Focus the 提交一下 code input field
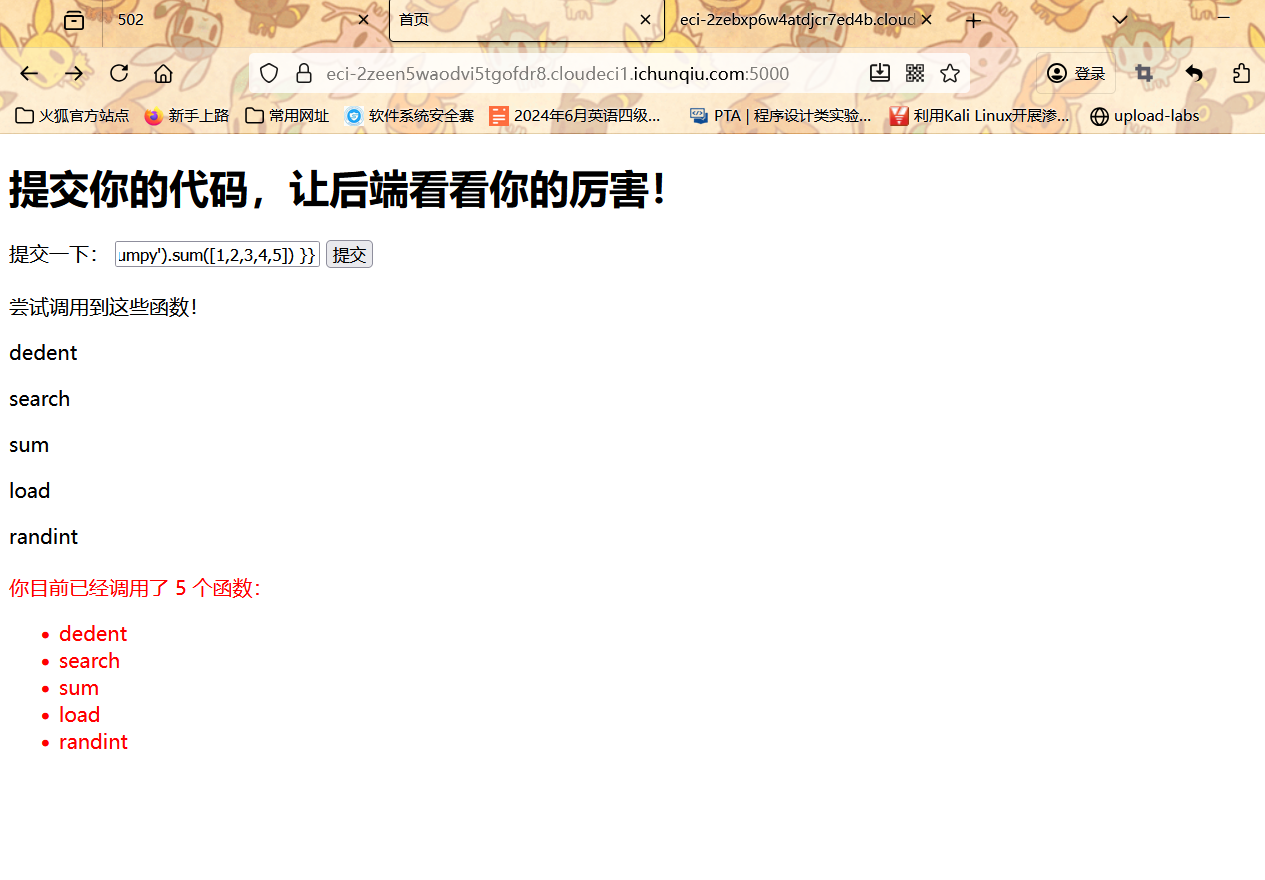Image resolution: width=1265 pixels, height=880 pixels. click(x=217, y=255)
